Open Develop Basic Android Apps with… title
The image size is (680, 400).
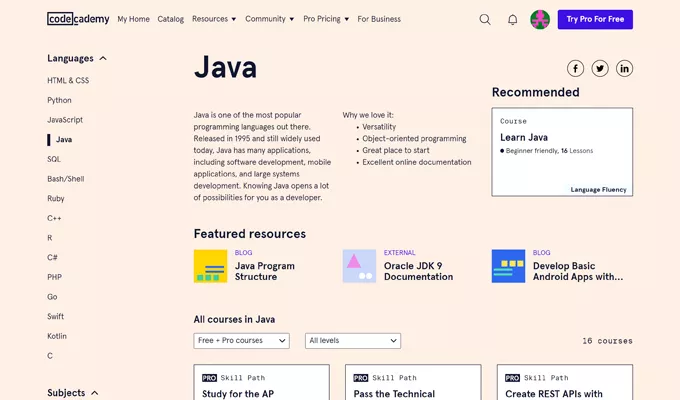coord(578,271)
